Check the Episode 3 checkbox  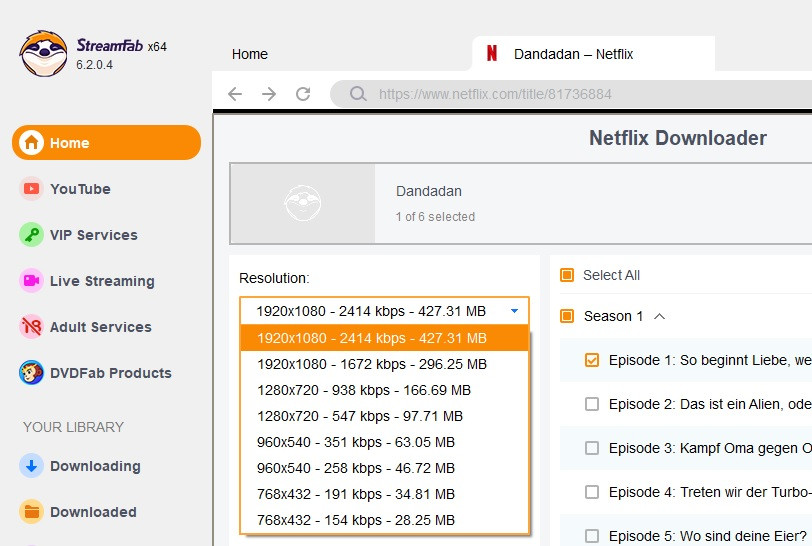tap(592, 448)
